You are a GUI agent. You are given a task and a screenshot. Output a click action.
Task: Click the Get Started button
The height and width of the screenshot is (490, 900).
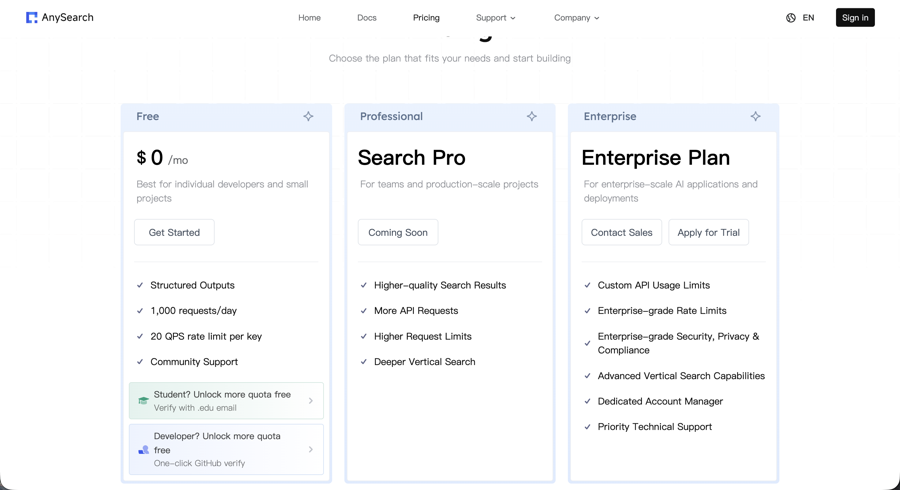click(x=174, y=232)
